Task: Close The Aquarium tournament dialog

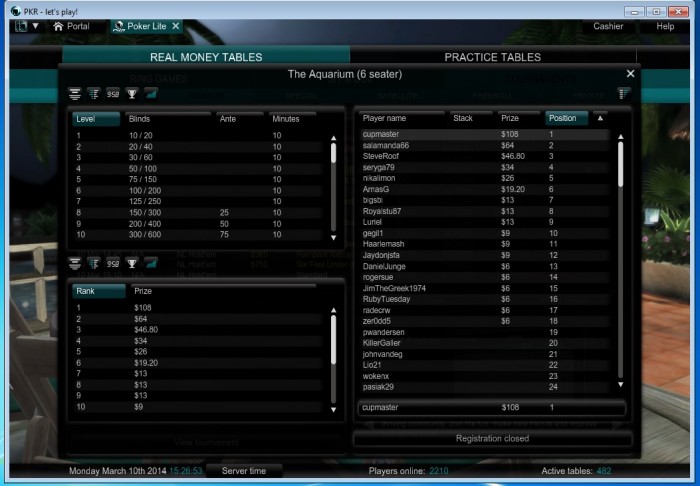Action: coord(630,74)
